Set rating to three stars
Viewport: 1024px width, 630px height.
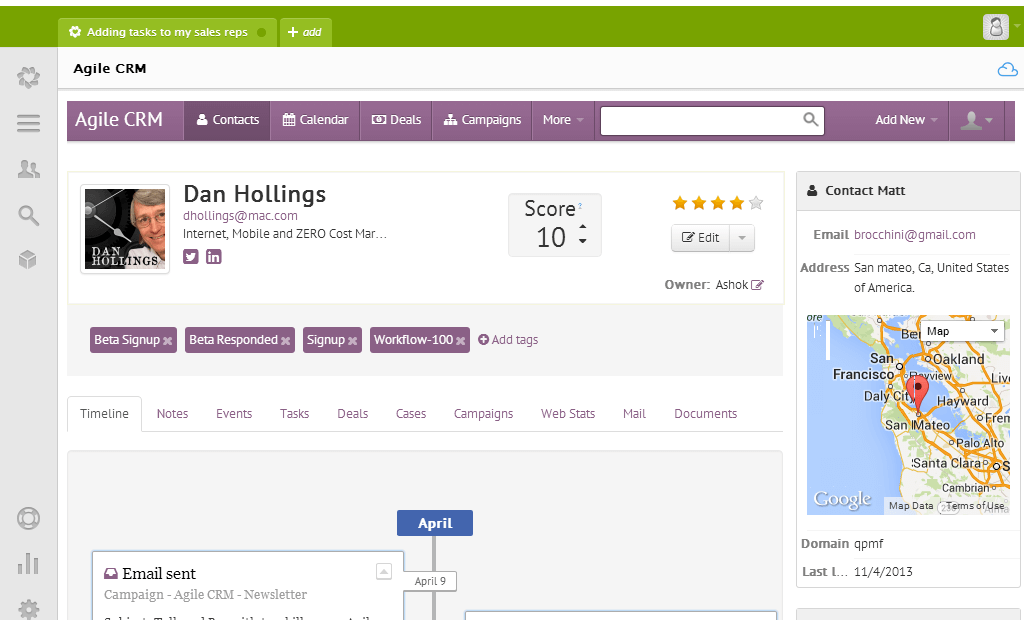point(718,203)
